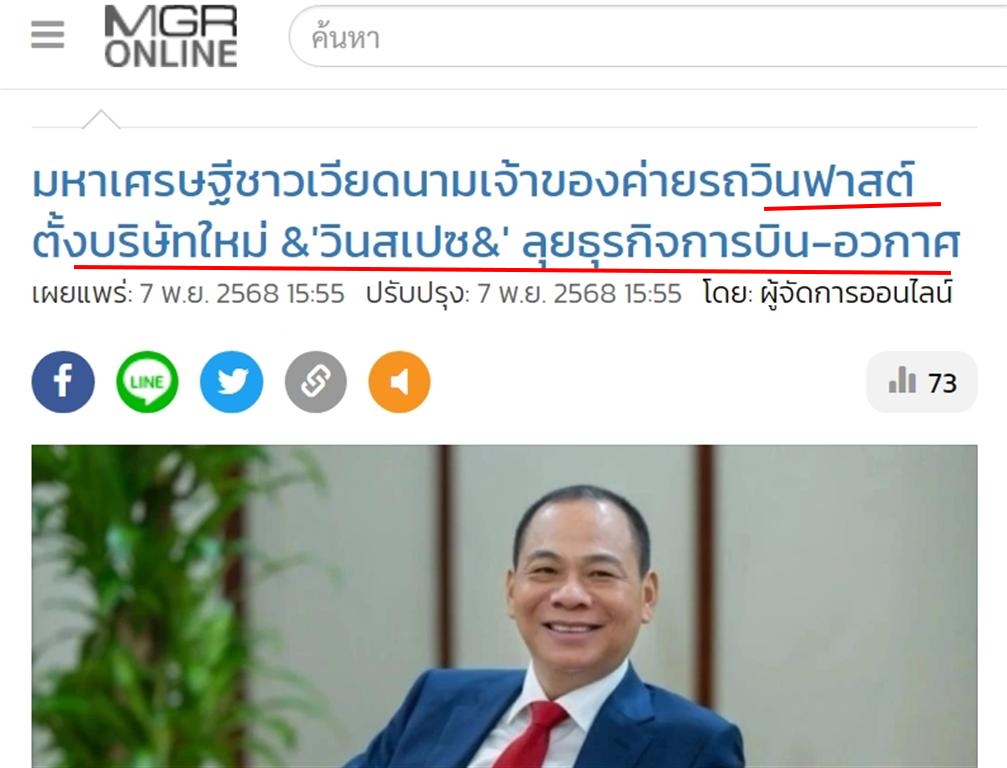Click the small triangle pointer under header
The image size is (1007, 768).
(101, 119)
